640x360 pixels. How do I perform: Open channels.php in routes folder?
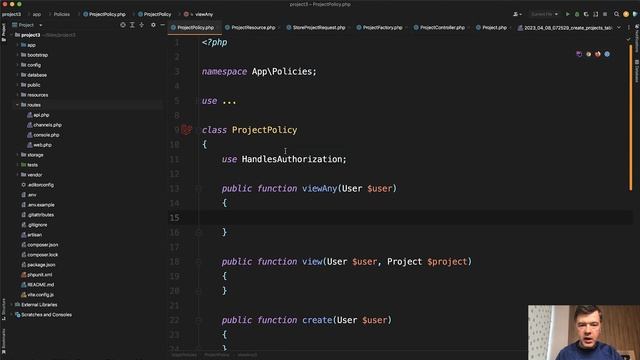(44, 125)
